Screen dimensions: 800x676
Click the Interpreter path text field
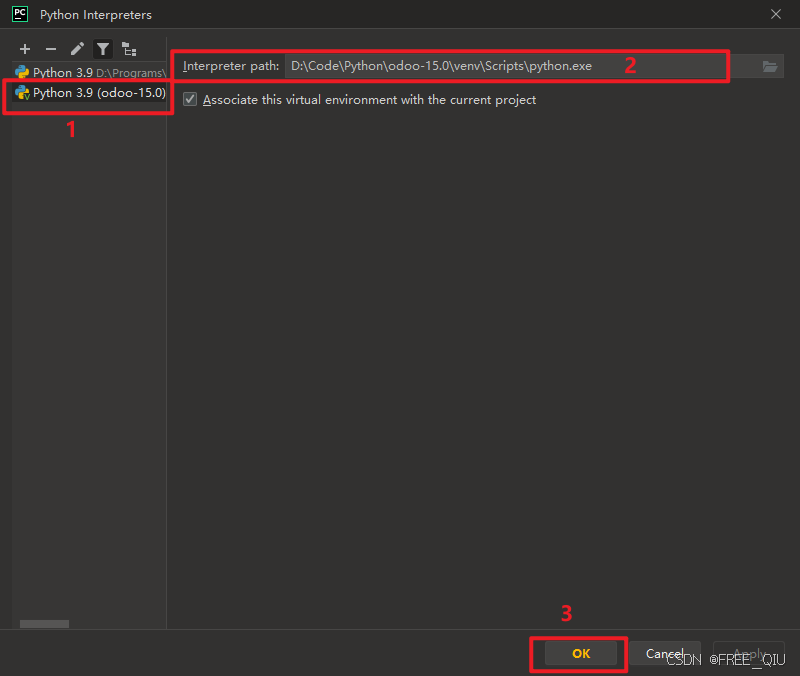click(520, 66)
